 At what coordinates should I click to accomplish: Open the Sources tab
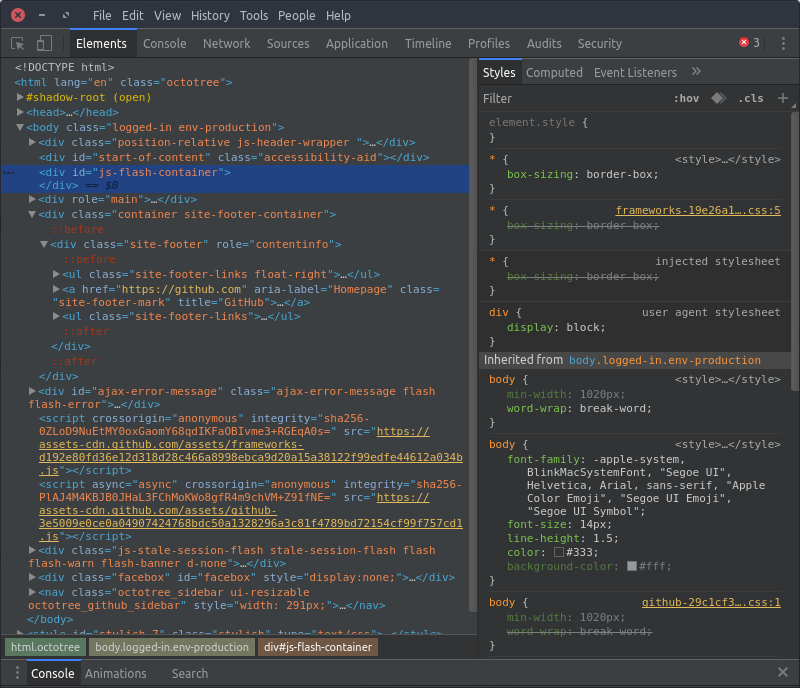[x=288, y=43]
